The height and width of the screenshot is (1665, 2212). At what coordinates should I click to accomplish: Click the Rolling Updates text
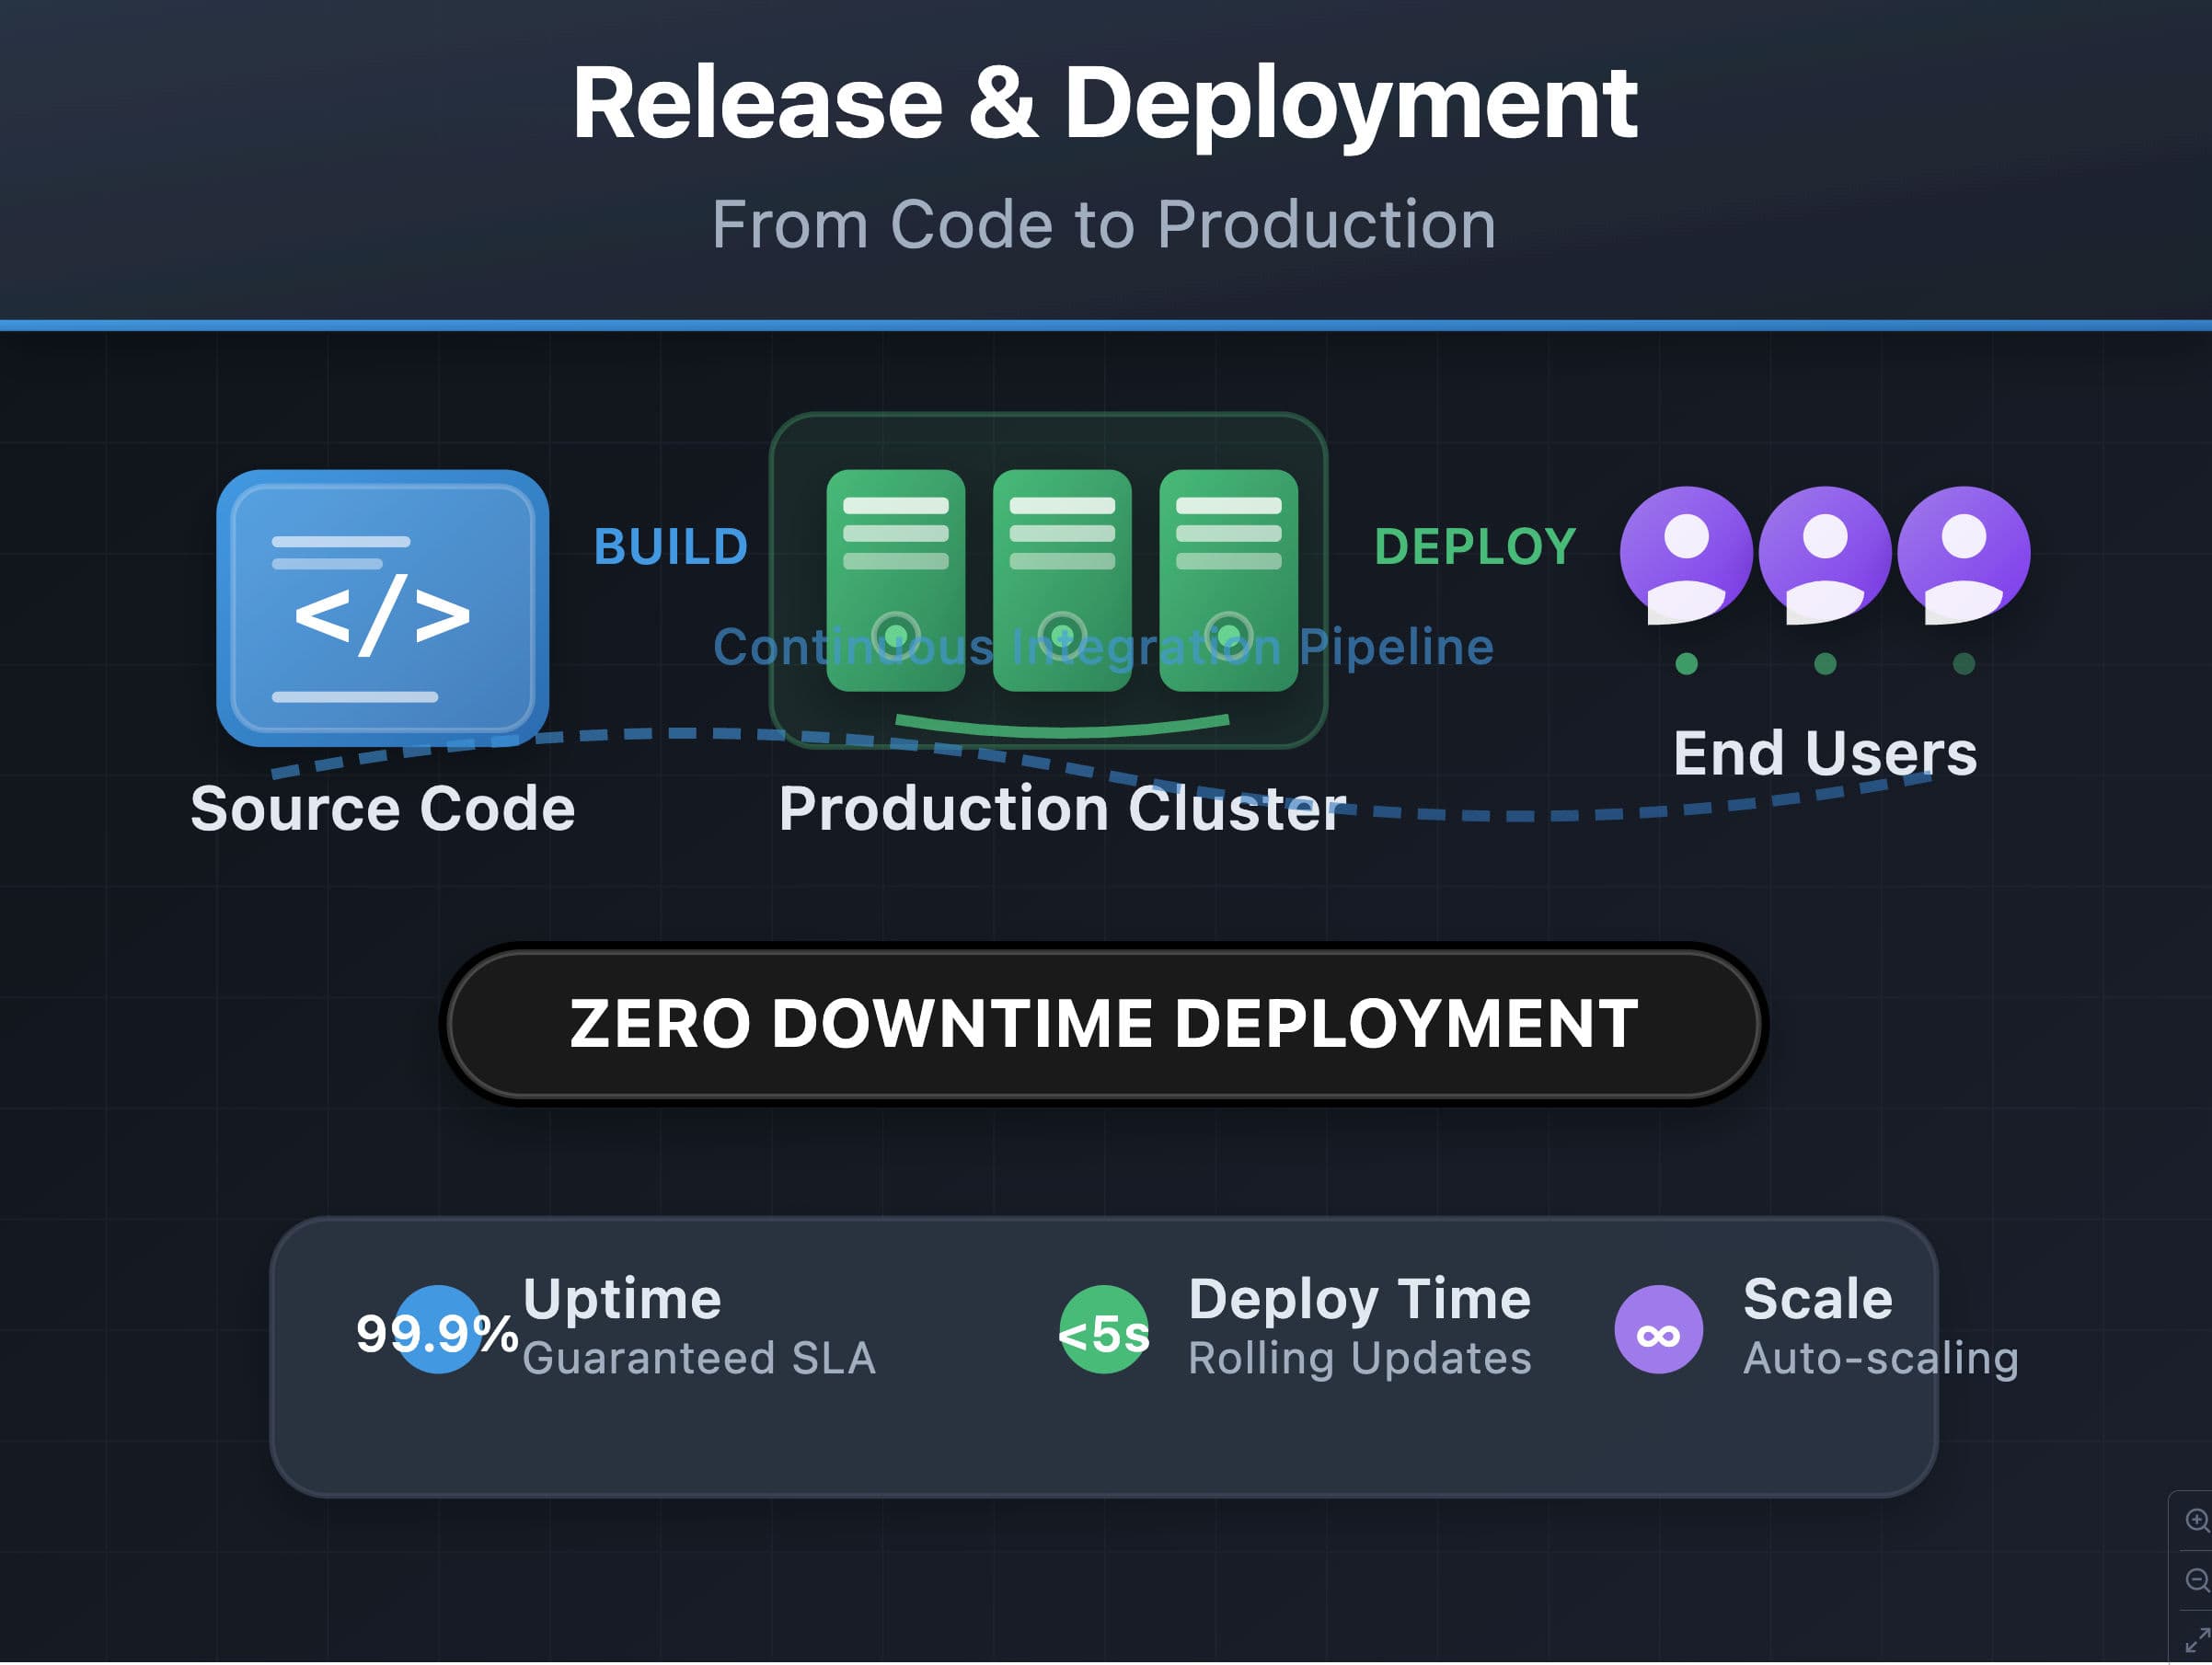click(x=1359, y=1359)
